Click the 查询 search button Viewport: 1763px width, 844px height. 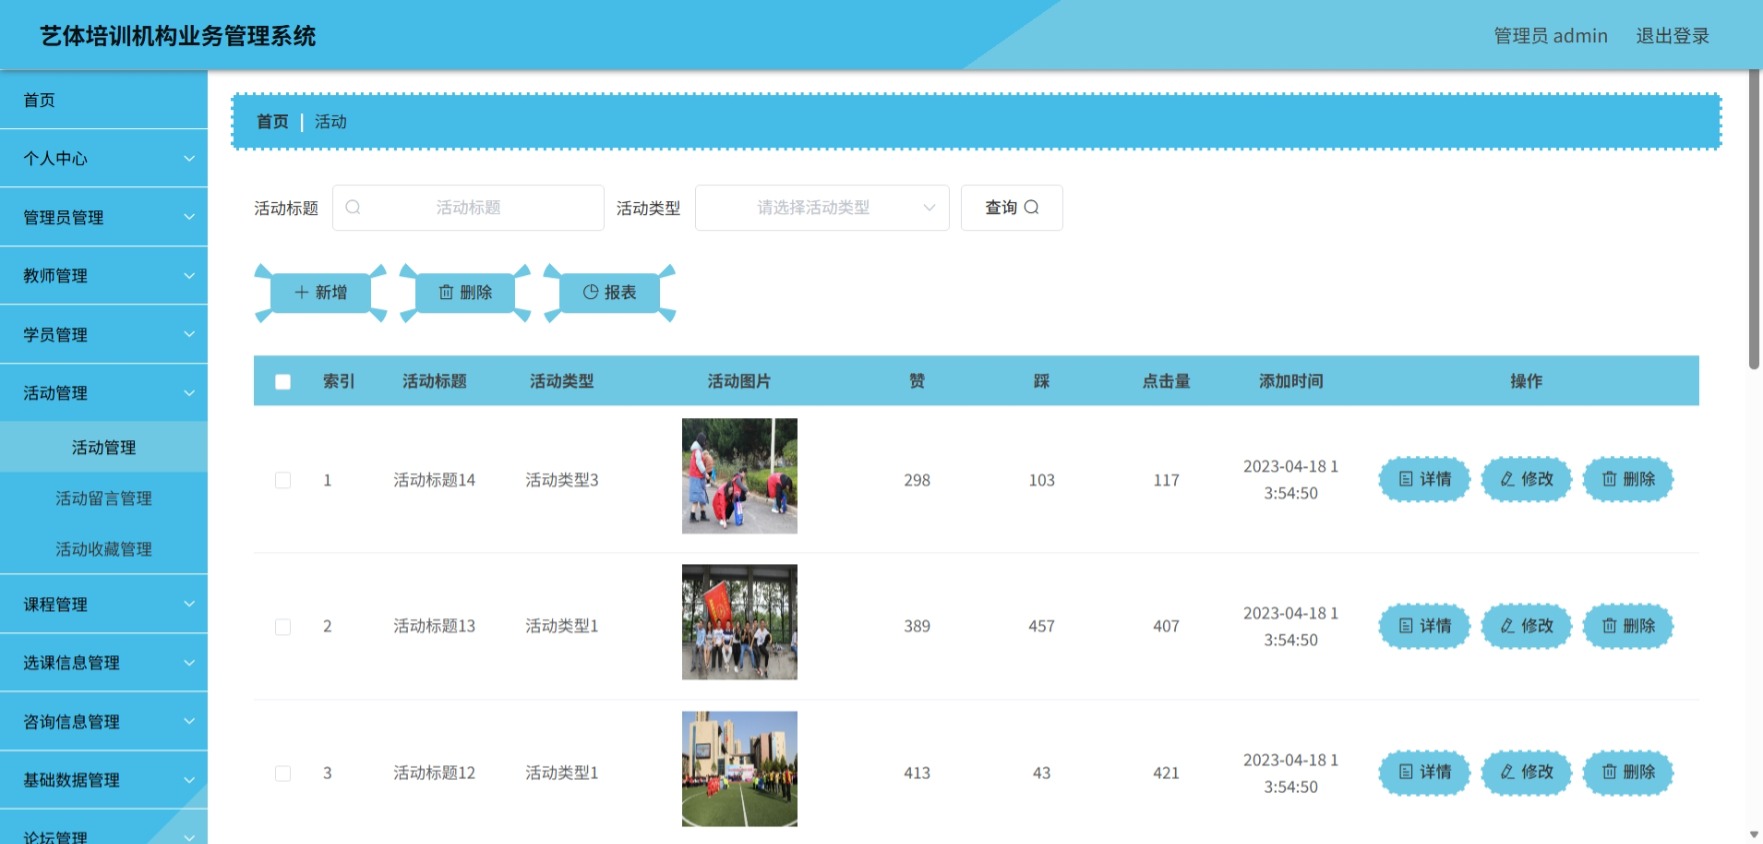[1012, 208]
